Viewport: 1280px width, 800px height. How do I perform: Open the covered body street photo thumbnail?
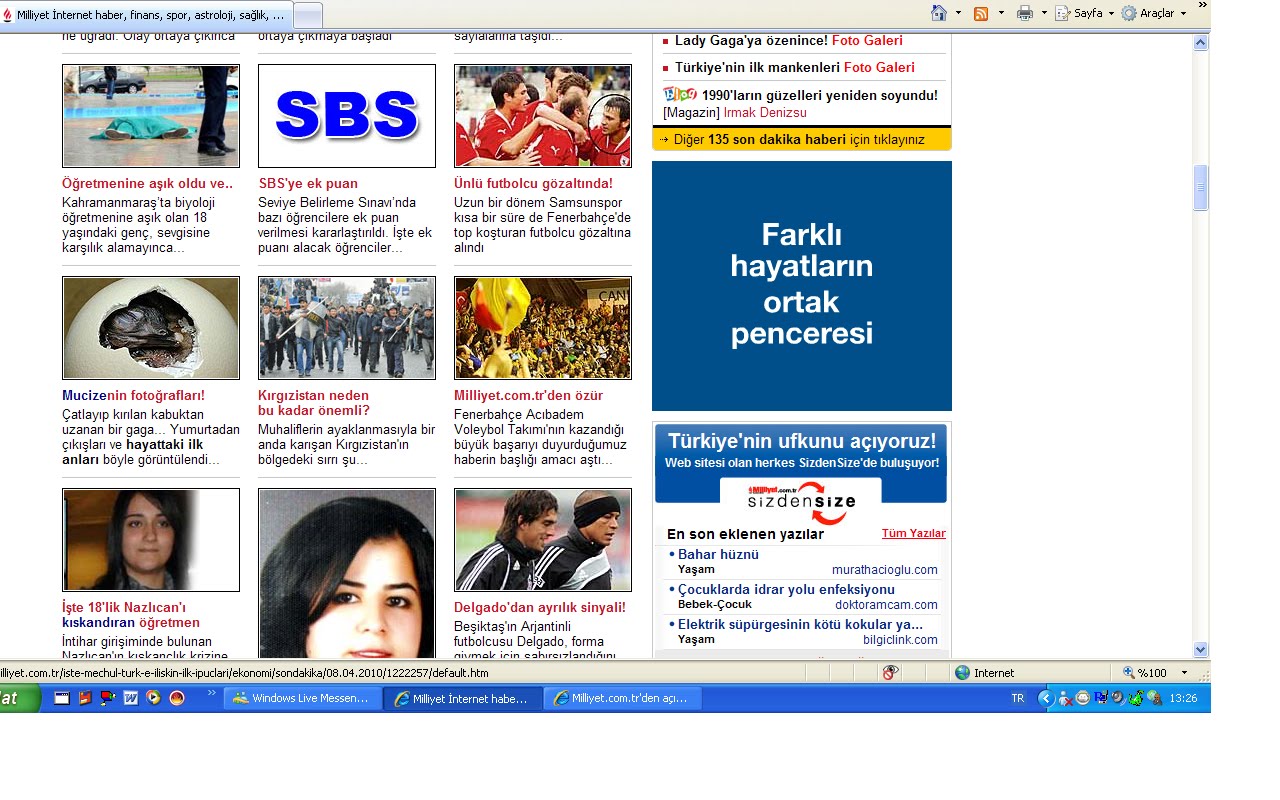pyautogui.click(x=151, y=116)
